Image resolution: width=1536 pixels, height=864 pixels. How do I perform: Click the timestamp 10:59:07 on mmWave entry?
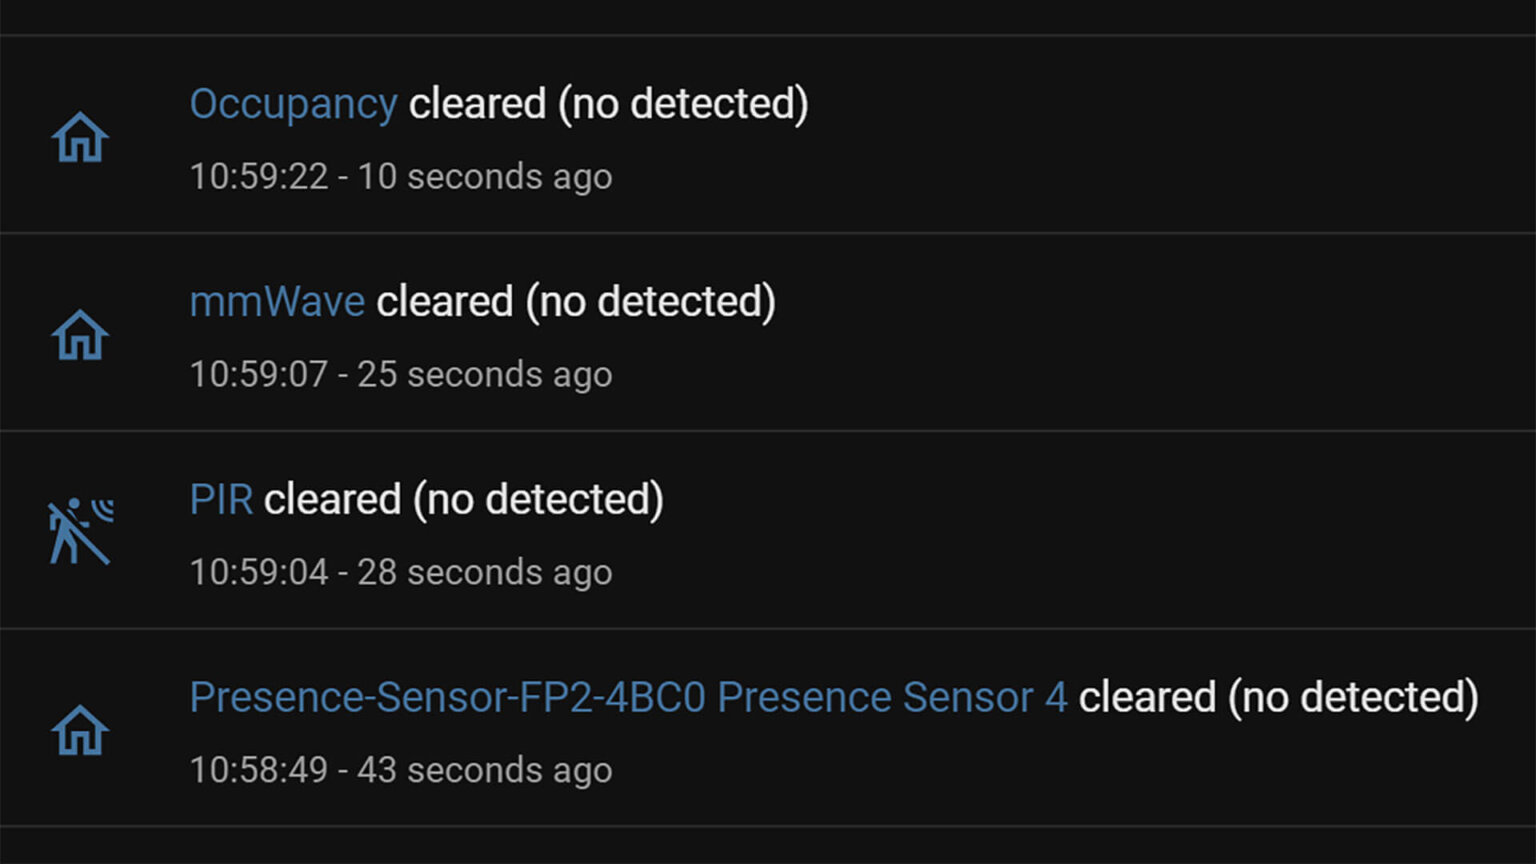[x=265, y=374]
